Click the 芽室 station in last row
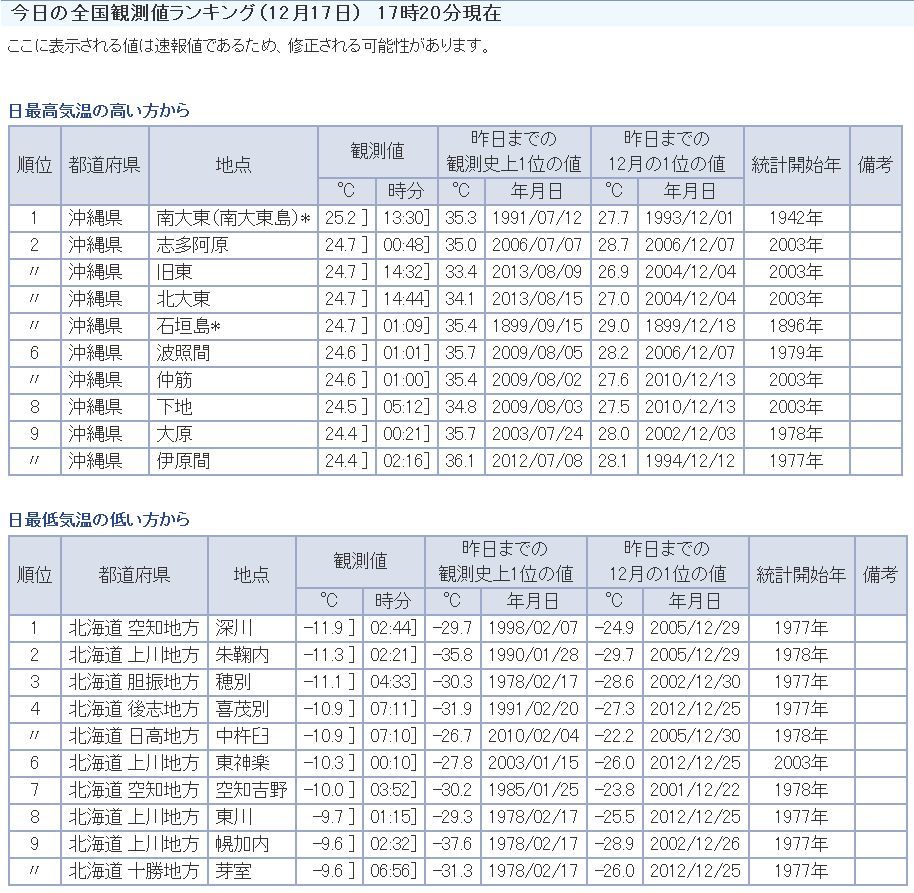This screenshot has height=893, width=914. coord(234,871)
